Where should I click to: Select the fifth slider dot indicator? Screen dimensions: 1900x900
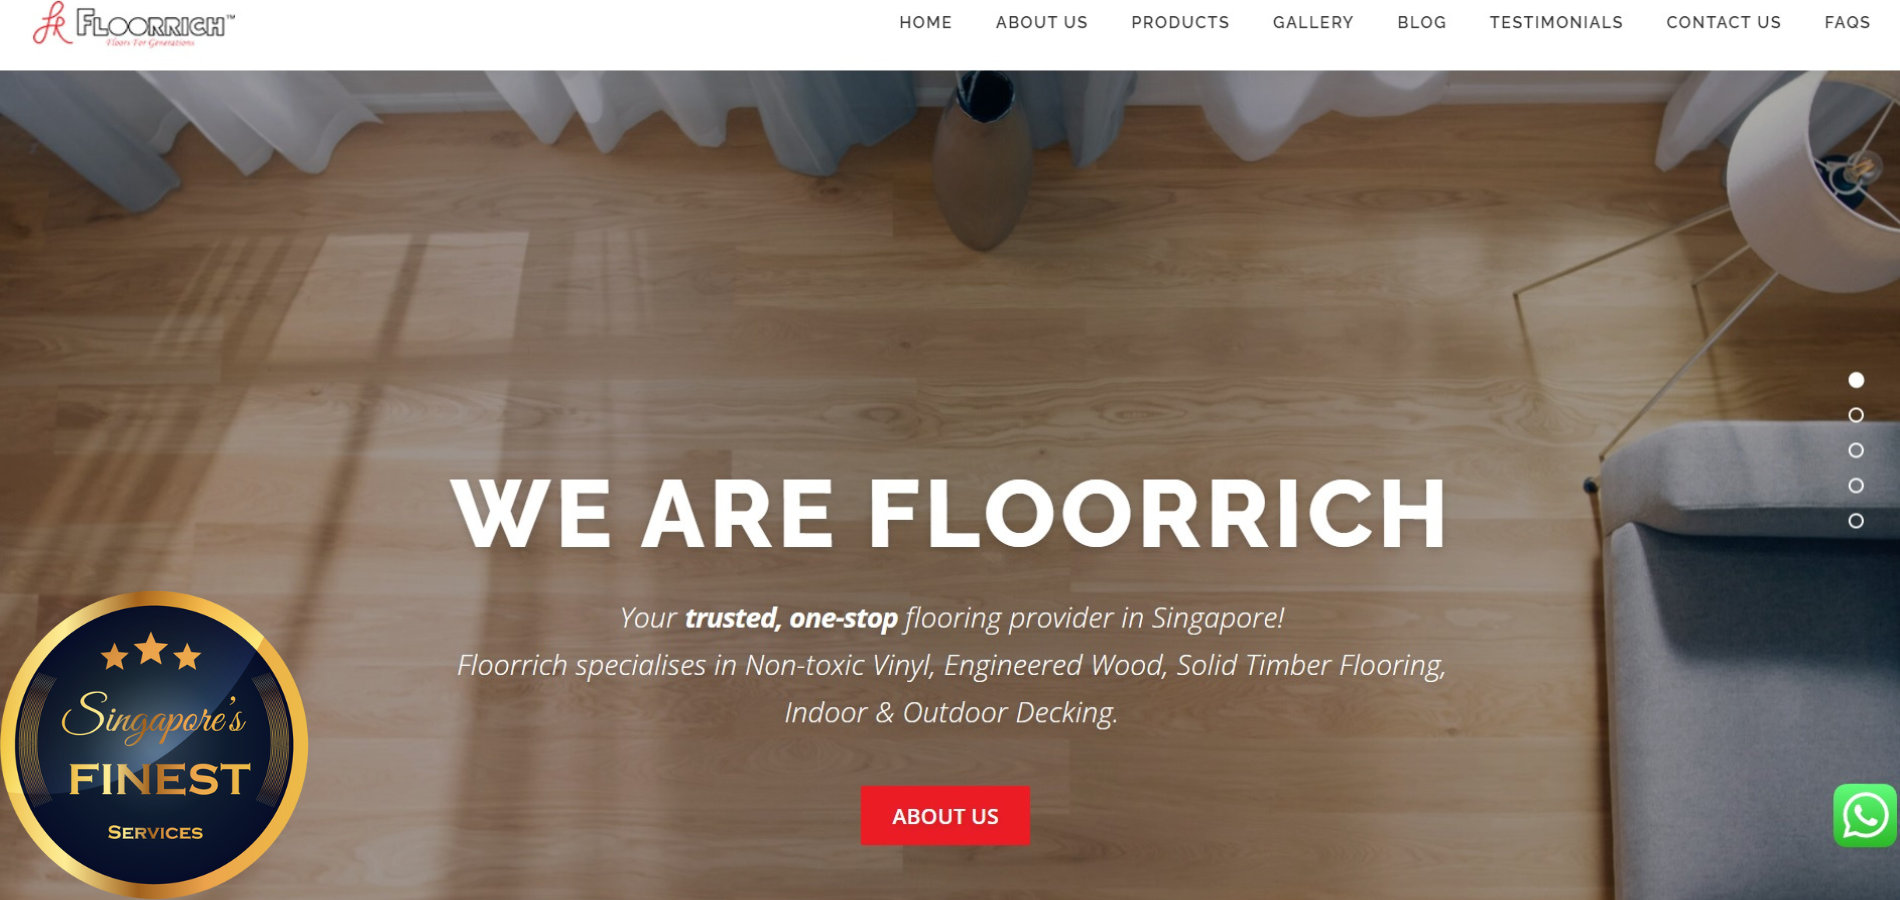click(1856, 521)
